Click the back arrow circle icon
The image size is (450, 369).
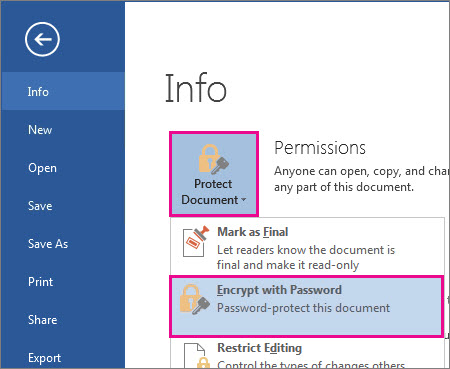(42, 39)
